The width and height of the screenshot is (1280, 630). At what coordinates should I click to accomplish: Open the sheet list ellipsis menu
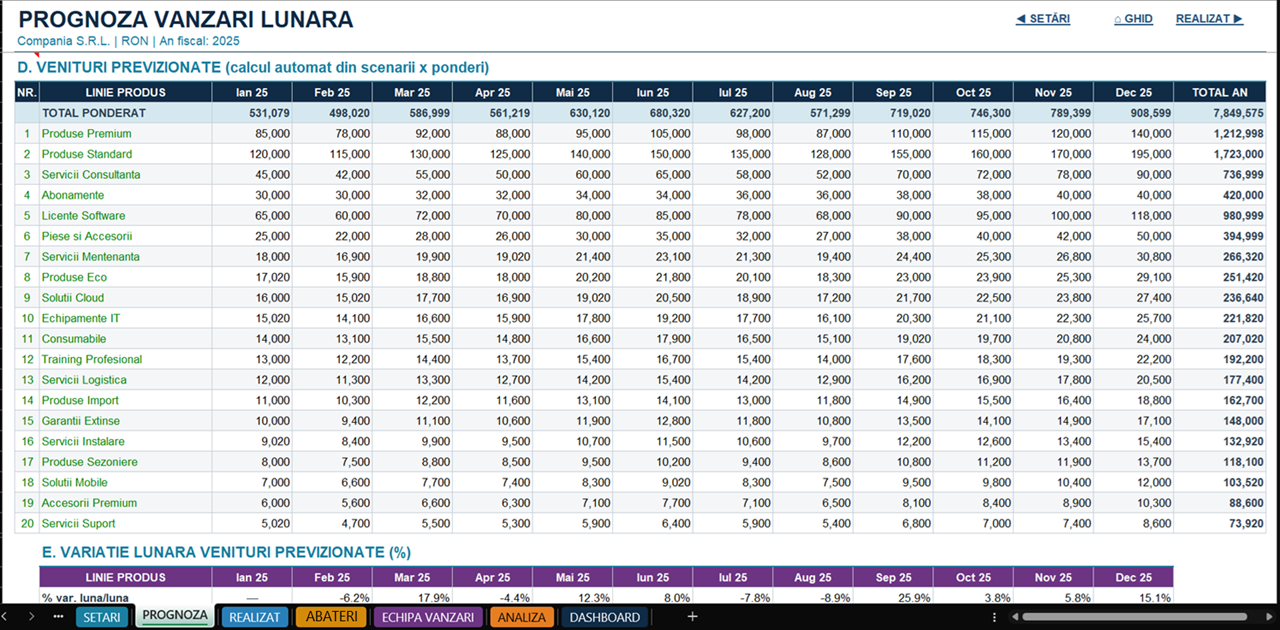point(58,617)
